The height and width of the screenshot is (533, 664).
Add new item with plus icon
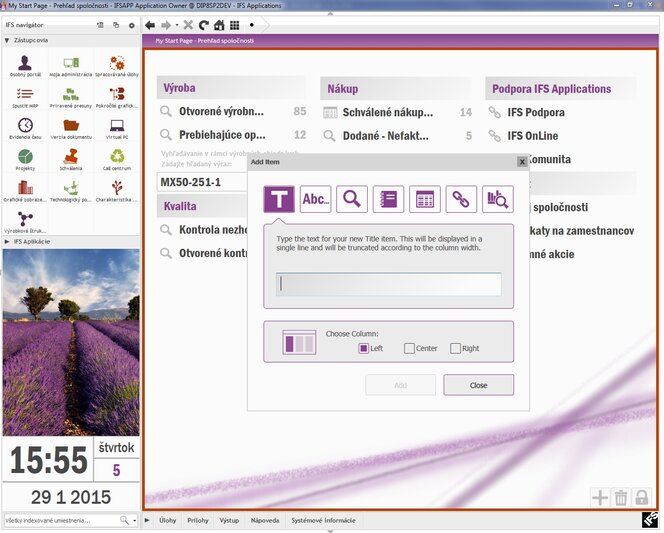coord(600,497)
